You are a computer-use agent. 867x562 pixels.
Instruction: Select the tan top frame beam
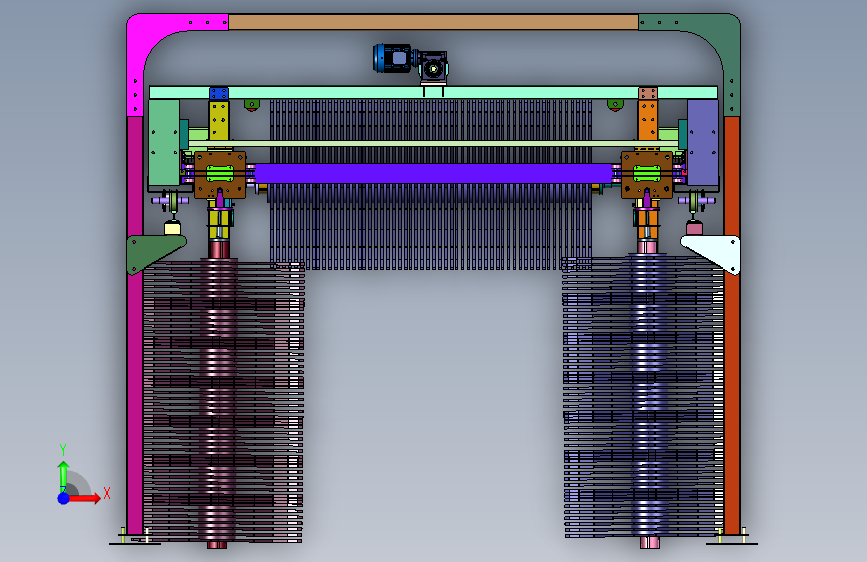click(433, 22)
